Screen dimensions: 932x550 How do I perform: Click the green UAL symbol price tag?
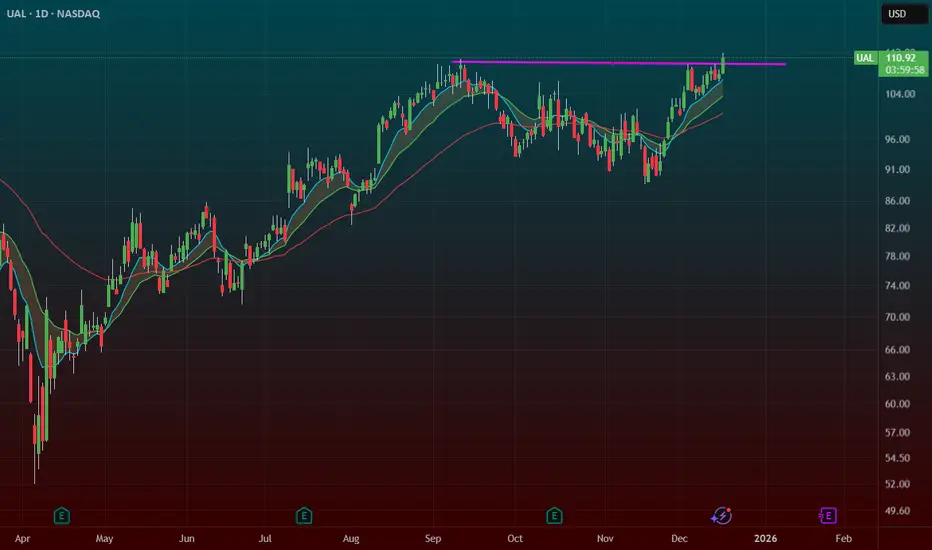865,58
